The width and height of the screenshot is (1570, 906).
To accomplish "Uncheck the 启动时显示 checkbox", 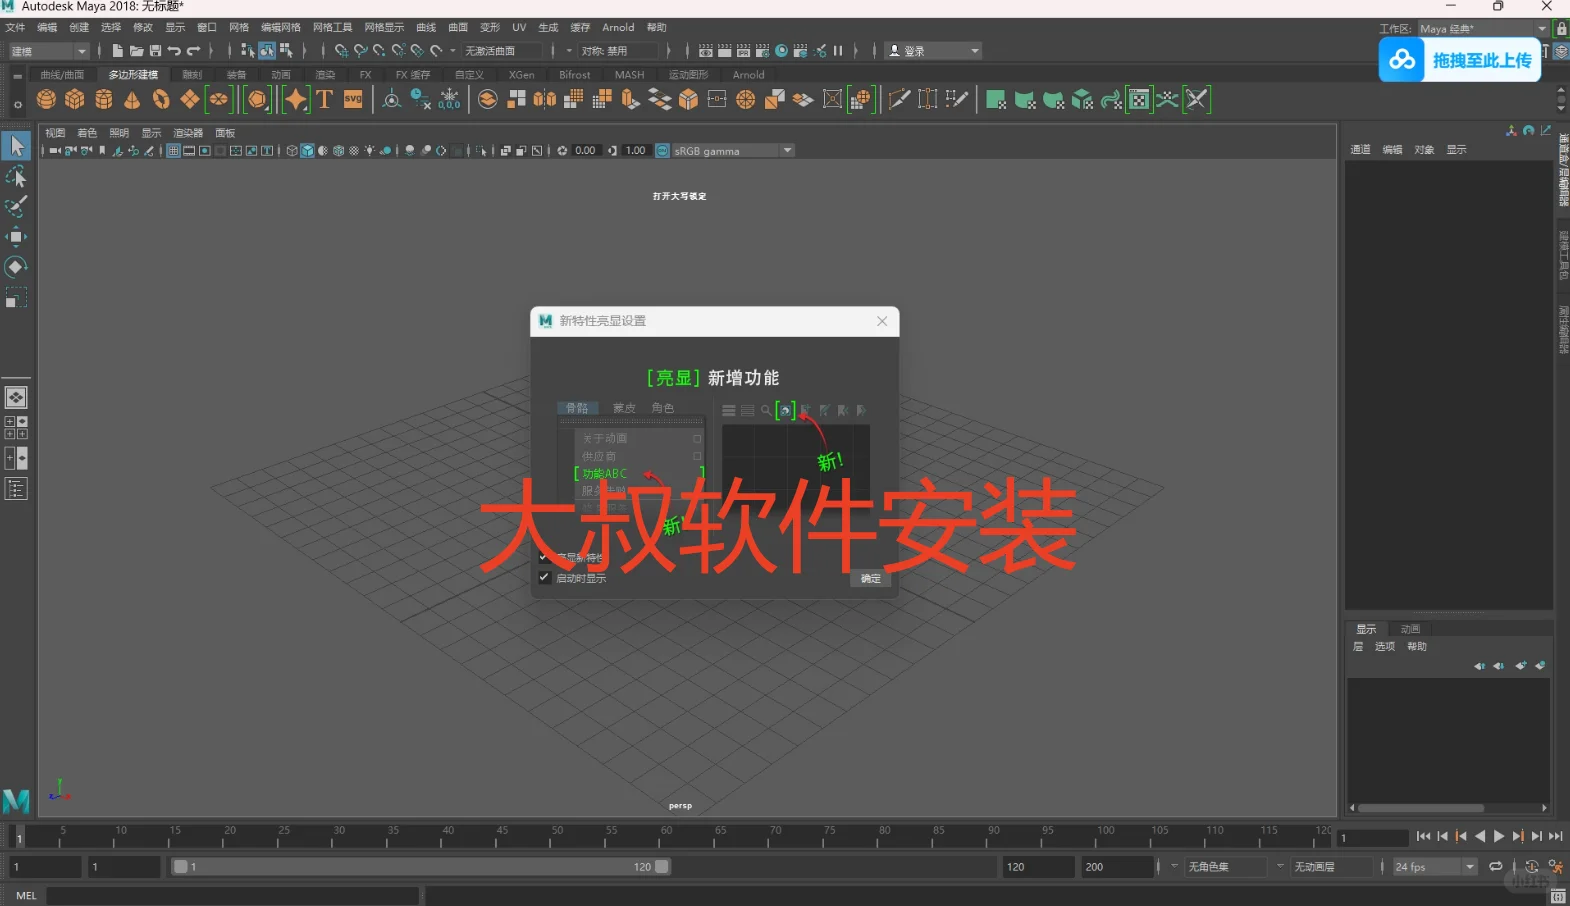I will 544,577.
